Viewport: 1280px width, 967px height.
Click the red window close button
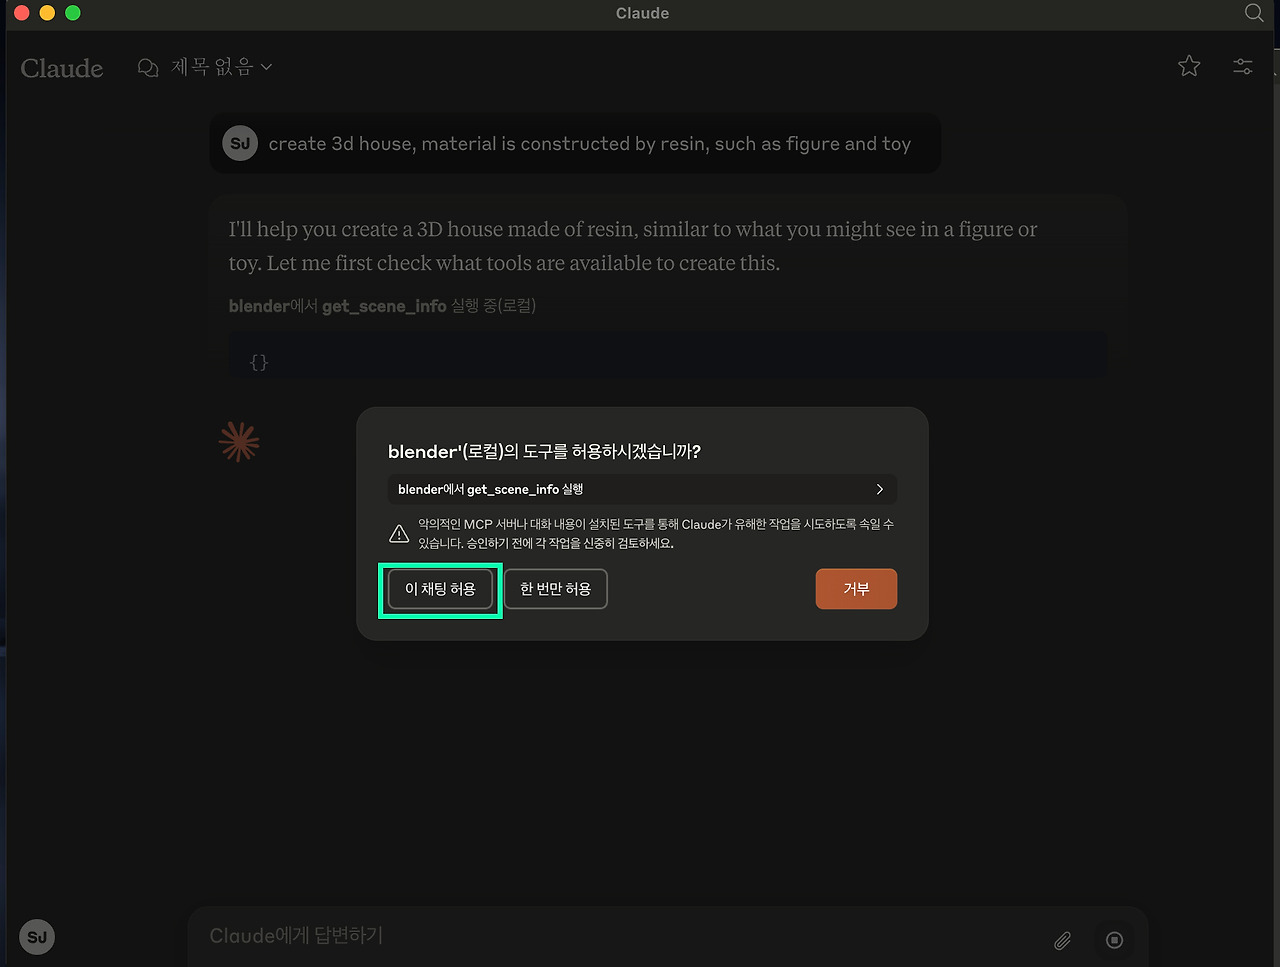[x=21, y=13]
